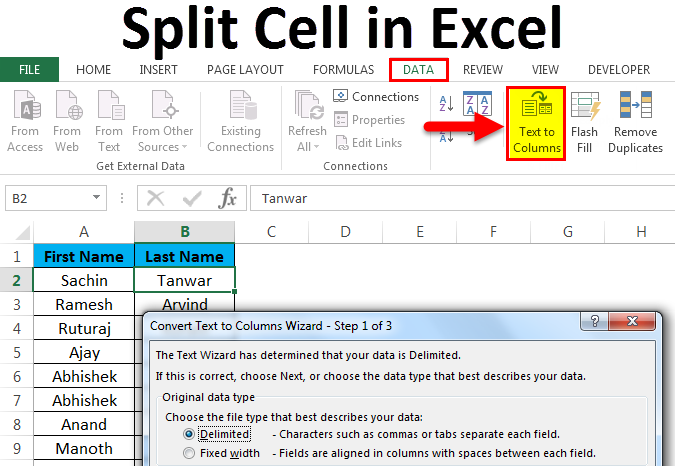Click the Sort A to Z icon
Viewport: 675px width, 466px height.
[445, 102]
